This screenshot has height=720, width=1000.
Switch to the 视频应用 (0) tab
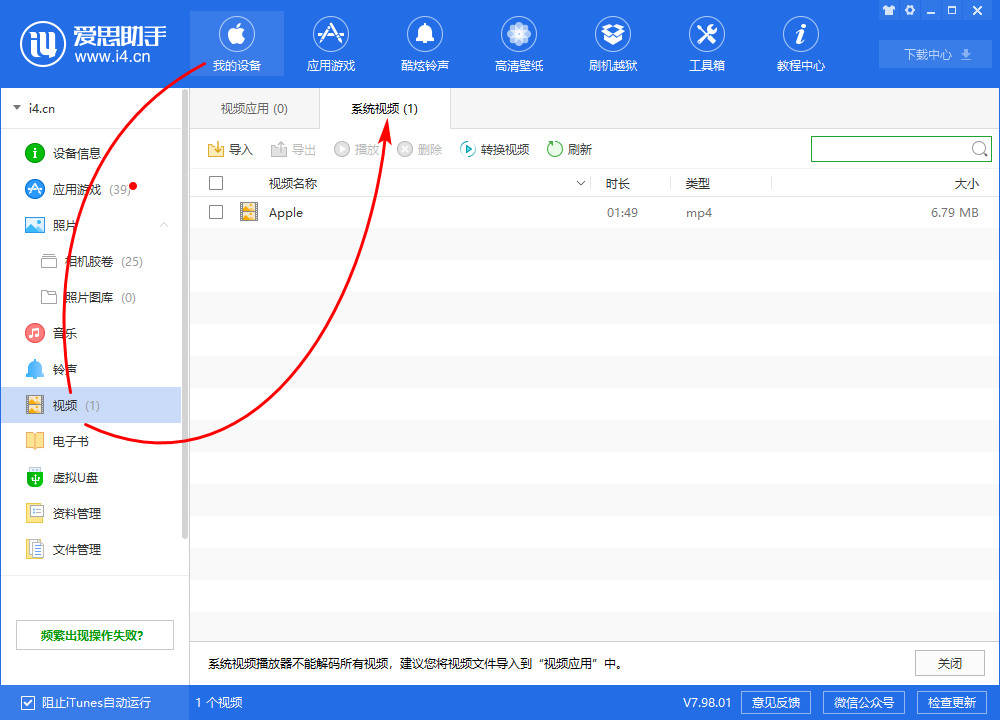(x=254, y=108)
